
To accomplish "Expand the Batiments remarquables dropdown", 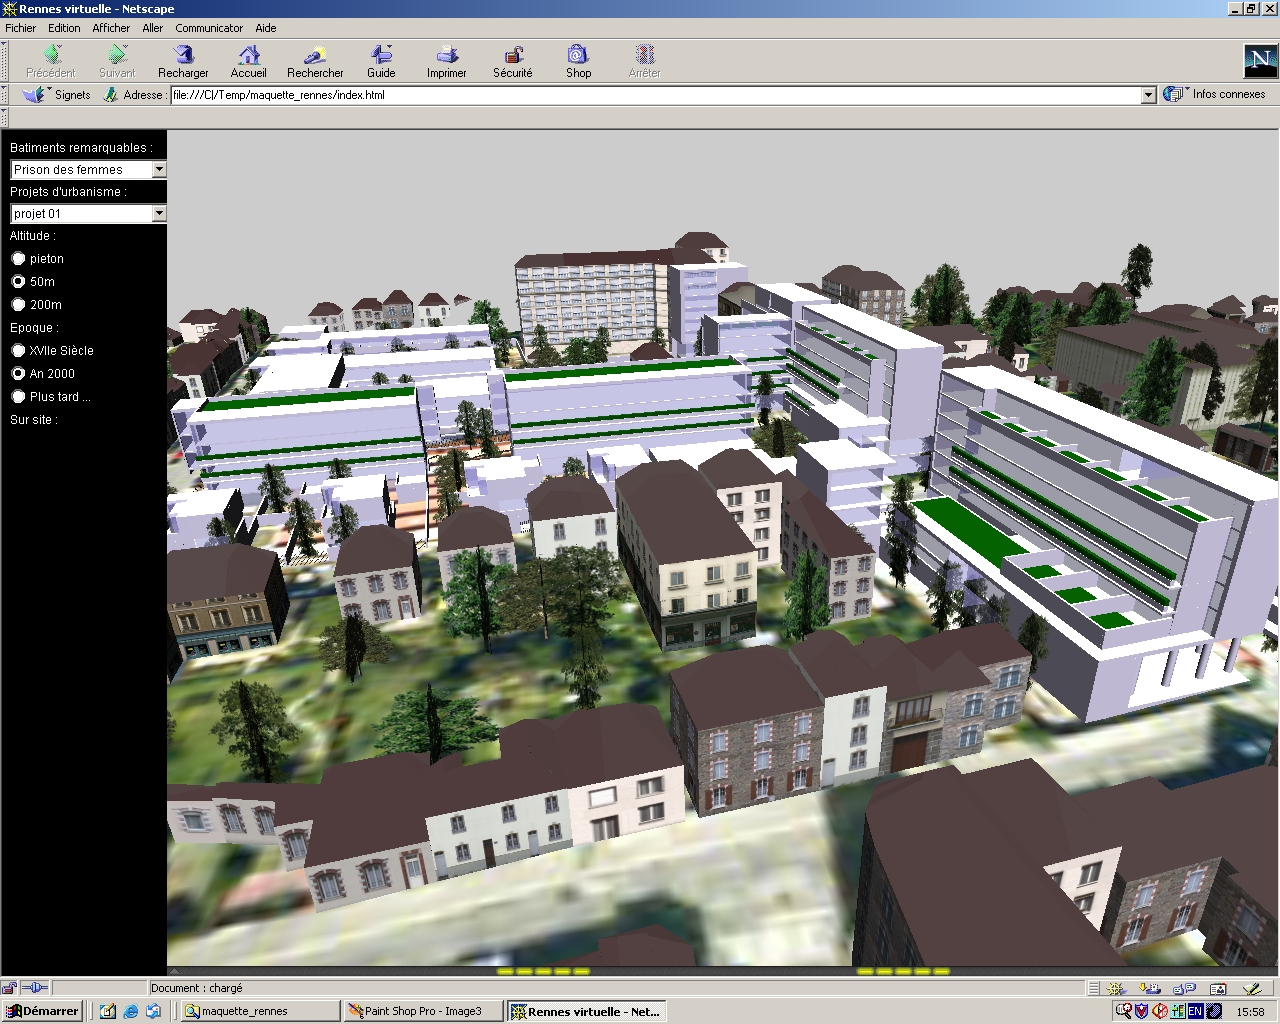I will click(x=158, y=170).
